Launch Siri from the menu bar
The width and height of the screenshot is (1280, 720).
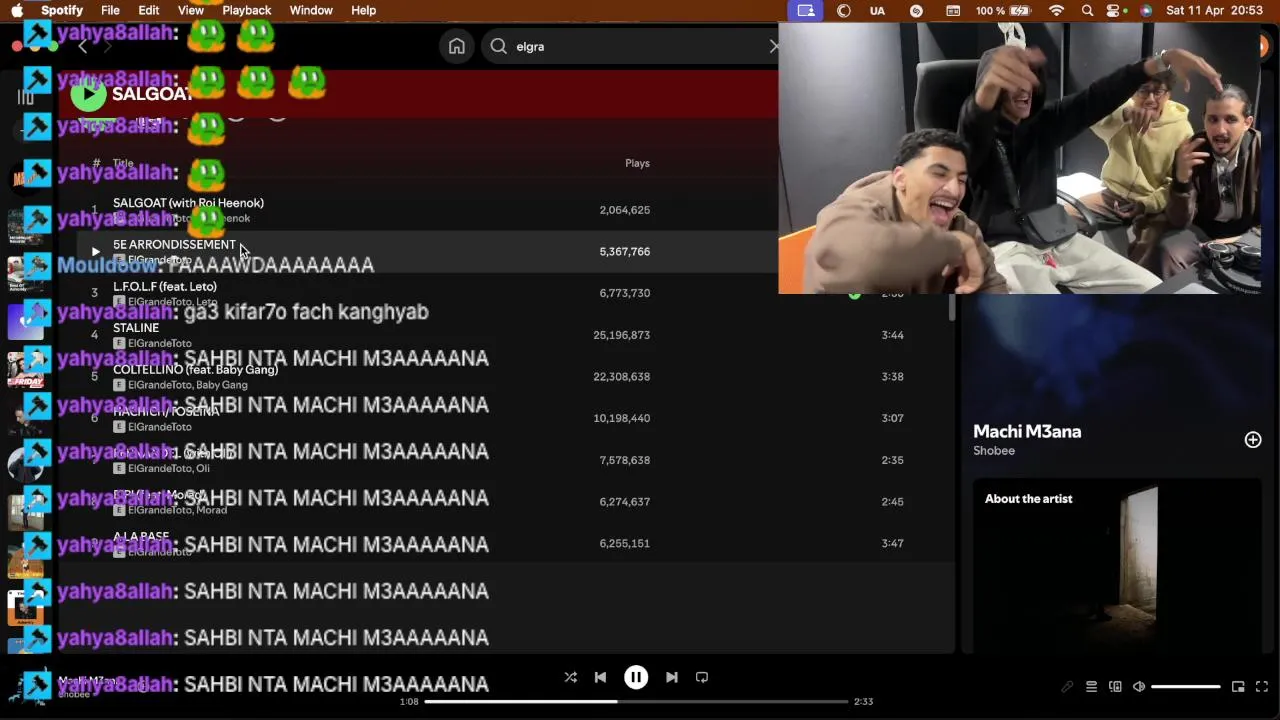[x=1145, y=10]
